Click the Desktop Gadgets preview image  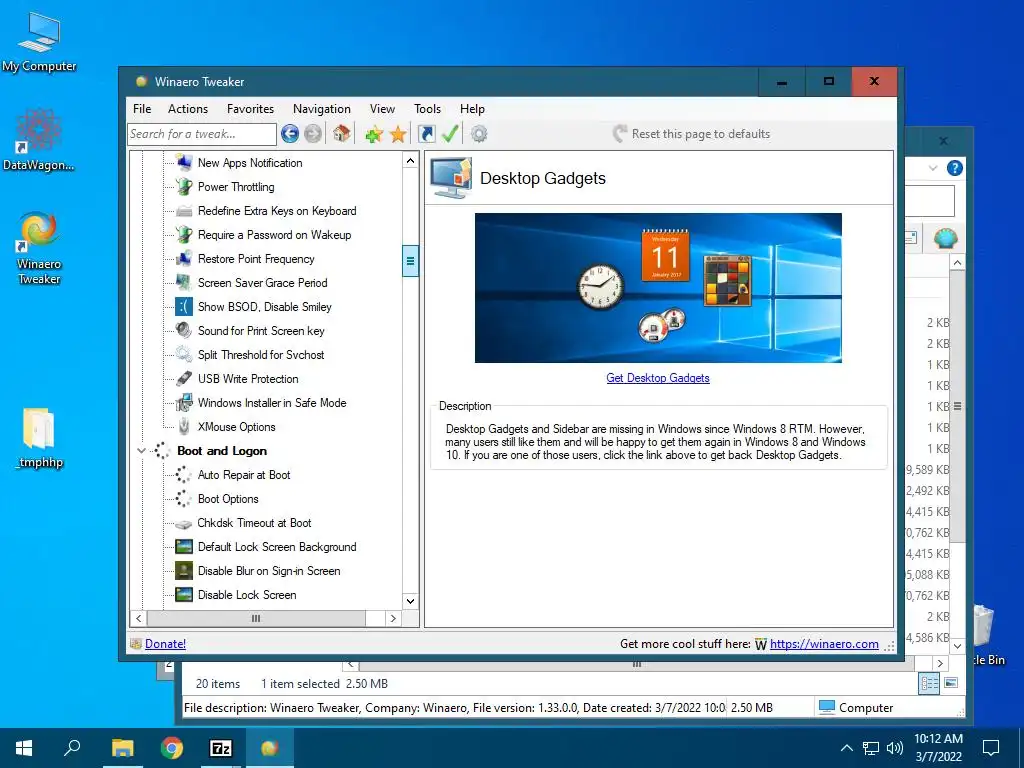tap(658, 288)
